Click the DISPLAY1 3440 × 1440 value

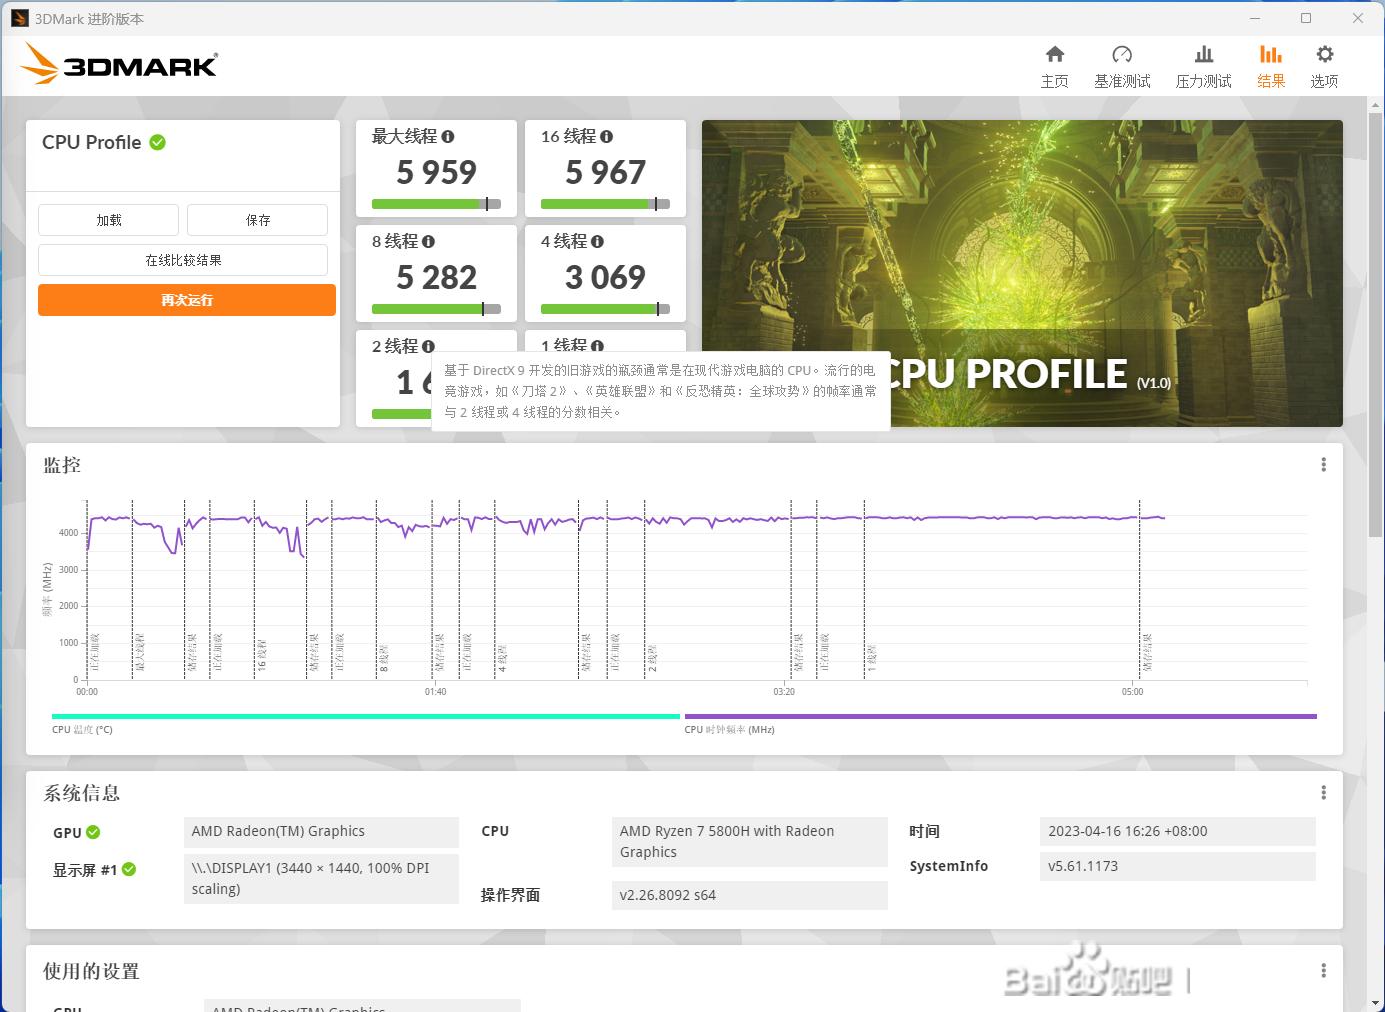[x=321, y=879]
